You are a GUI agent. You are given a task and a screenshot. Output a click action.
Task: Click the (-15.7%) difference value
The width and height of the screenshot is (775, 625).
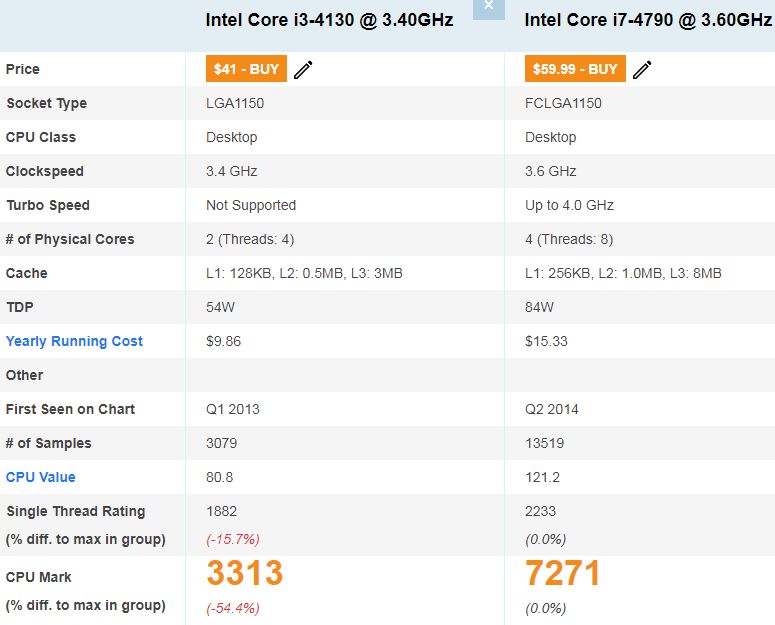tap(233, 540)
